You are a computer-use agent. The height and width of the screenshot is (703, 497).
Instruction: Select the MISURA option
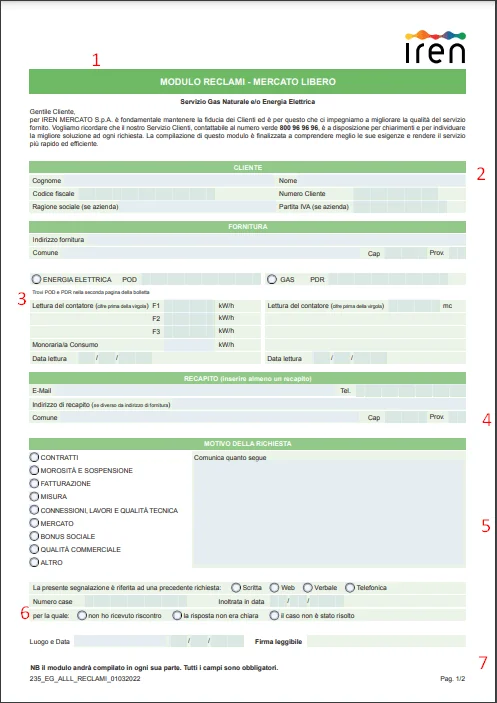(x=34, y=496)
